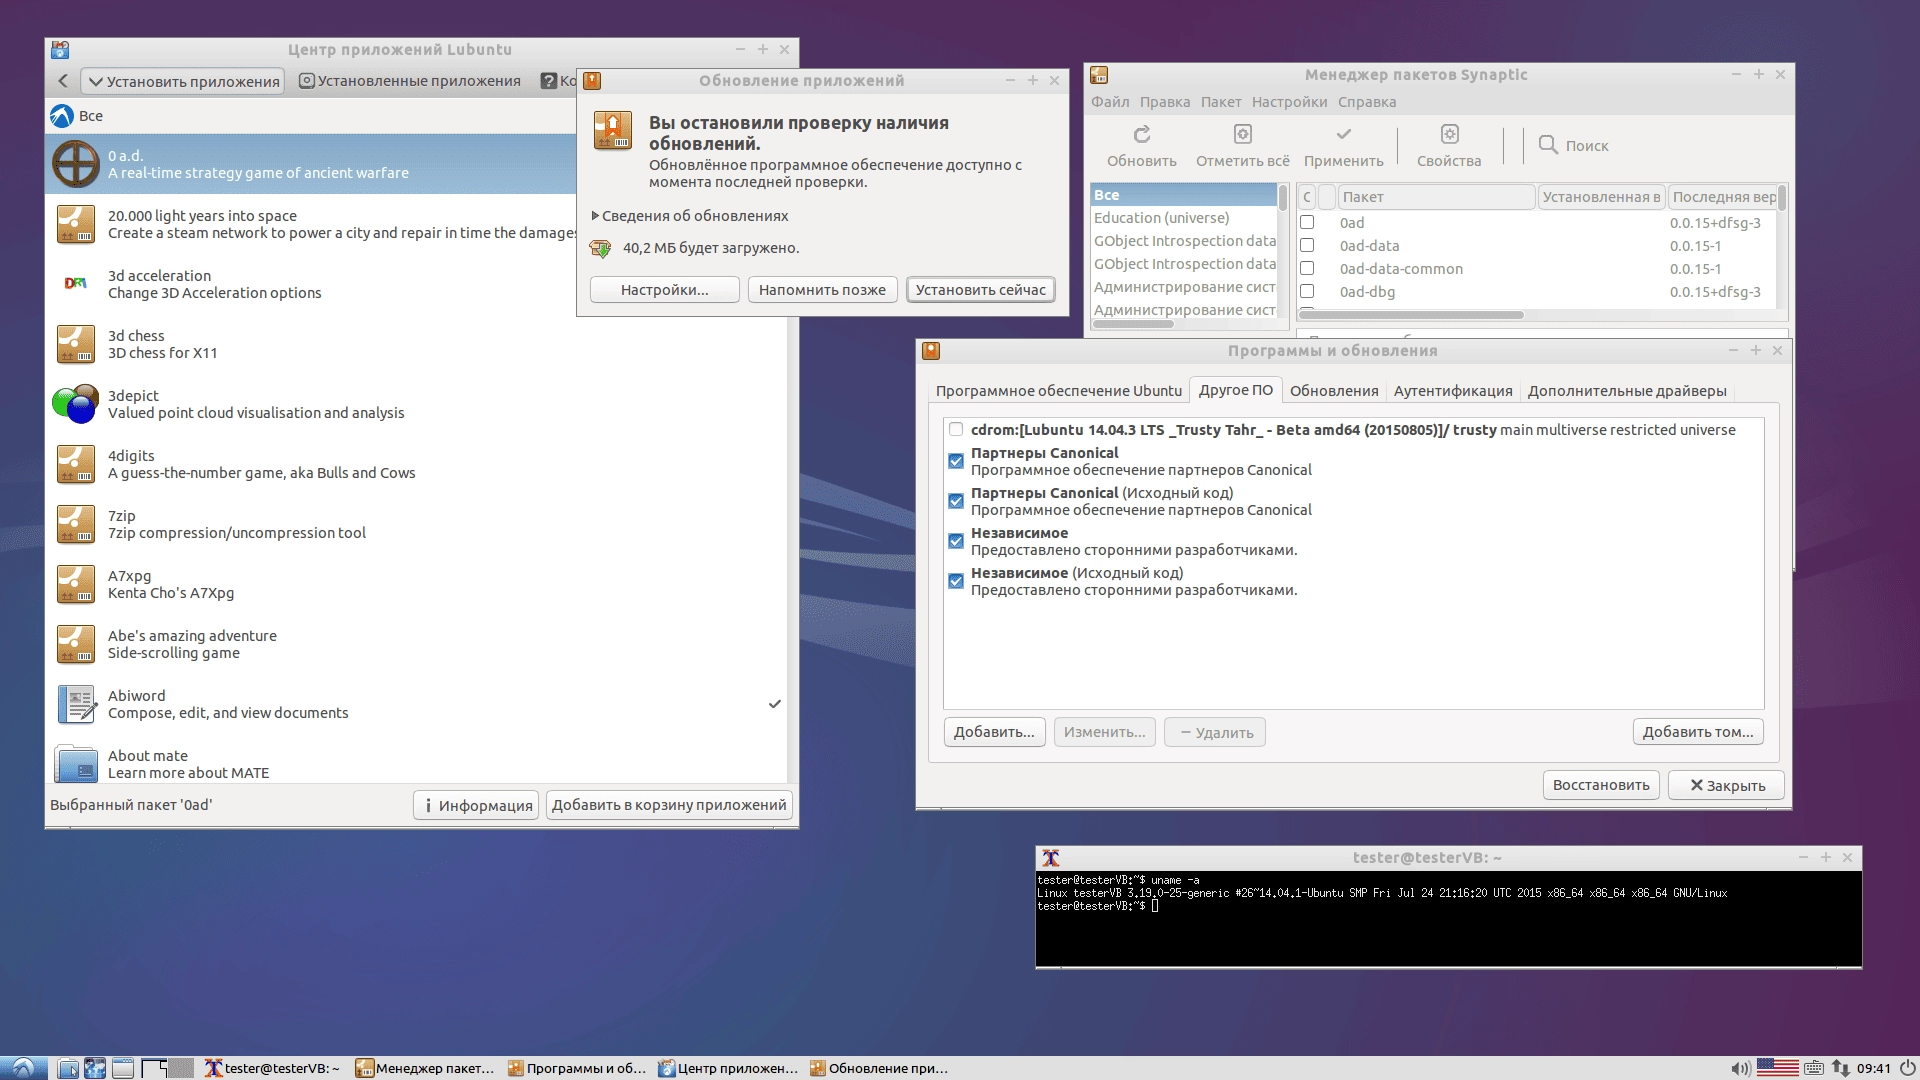Click the show desktop panel icon
Viewport: 1920px width, 1080px height.
coord(123,1068)
